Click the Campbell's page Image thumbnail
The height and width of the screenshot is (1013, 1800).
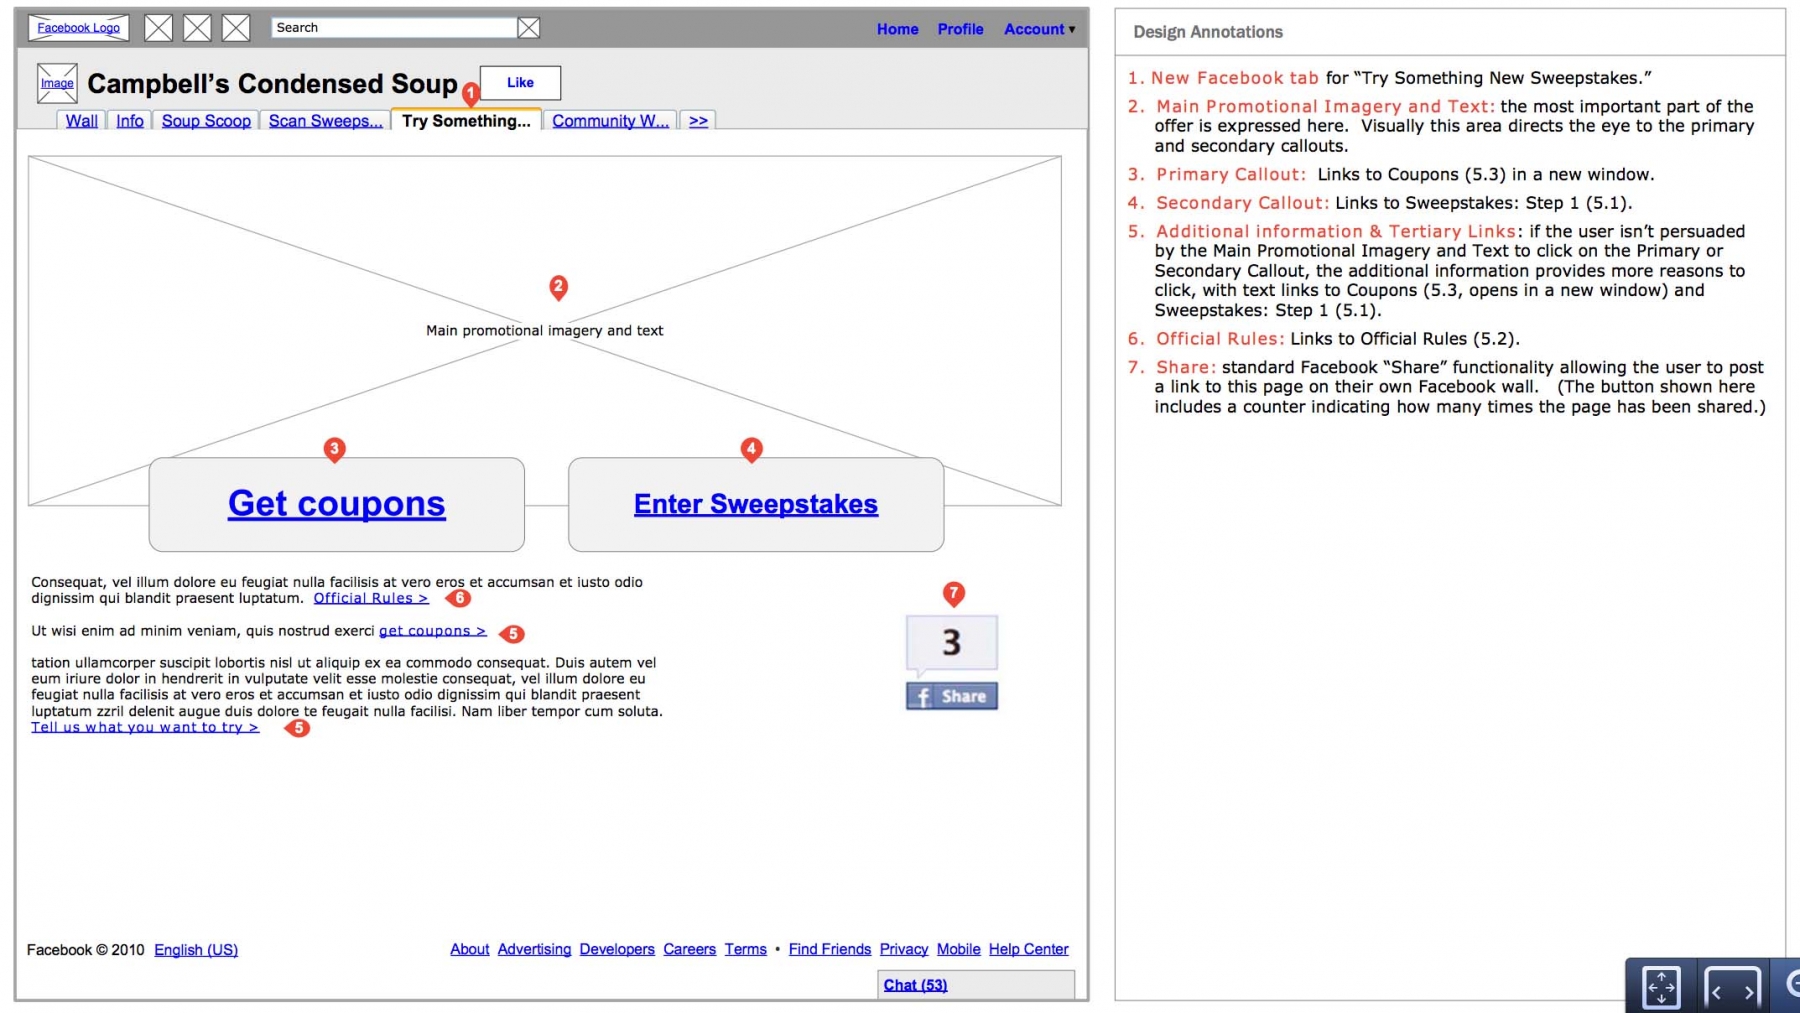click(x=57, y=83)
